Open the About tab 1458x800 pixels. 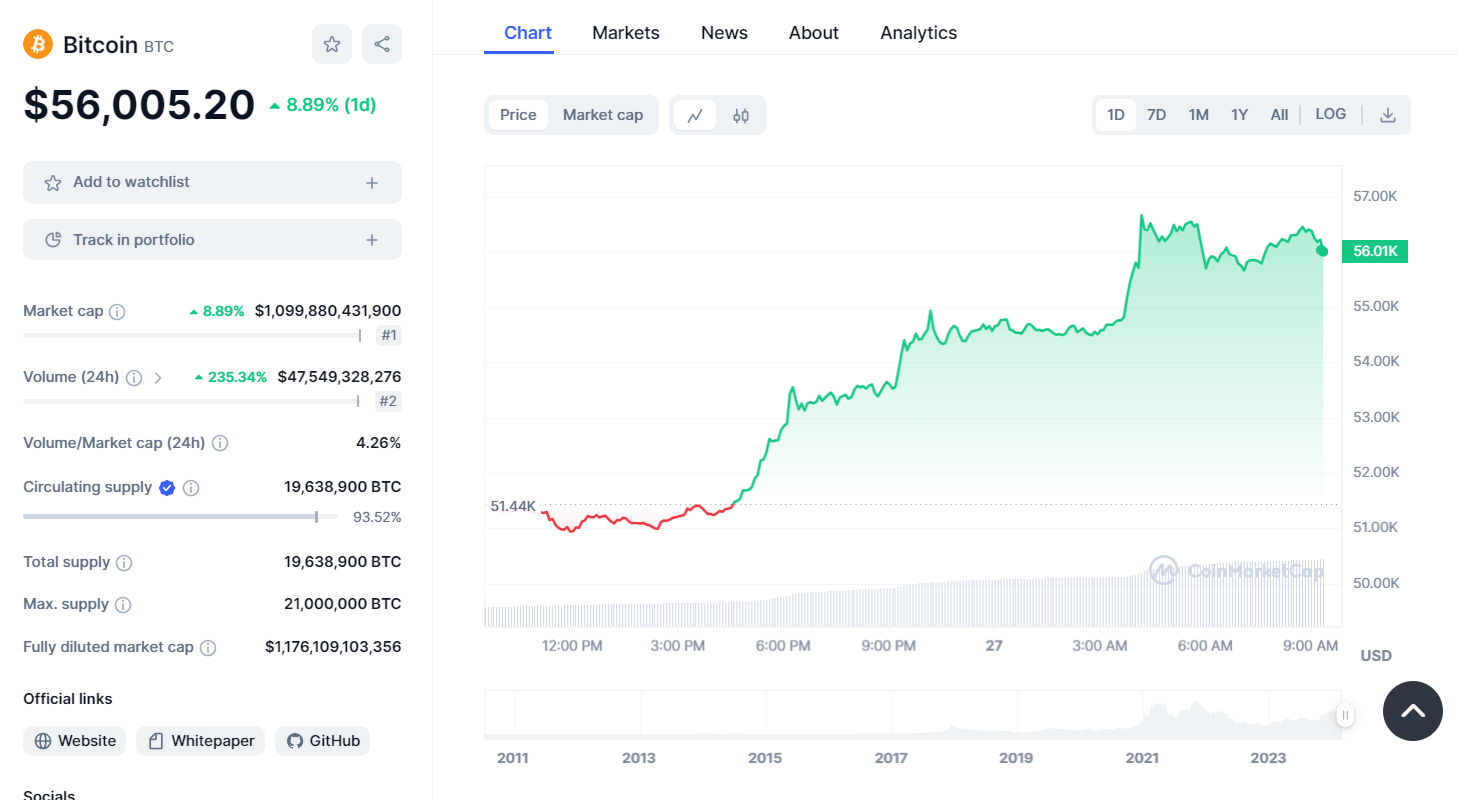[x=814, y=33]
